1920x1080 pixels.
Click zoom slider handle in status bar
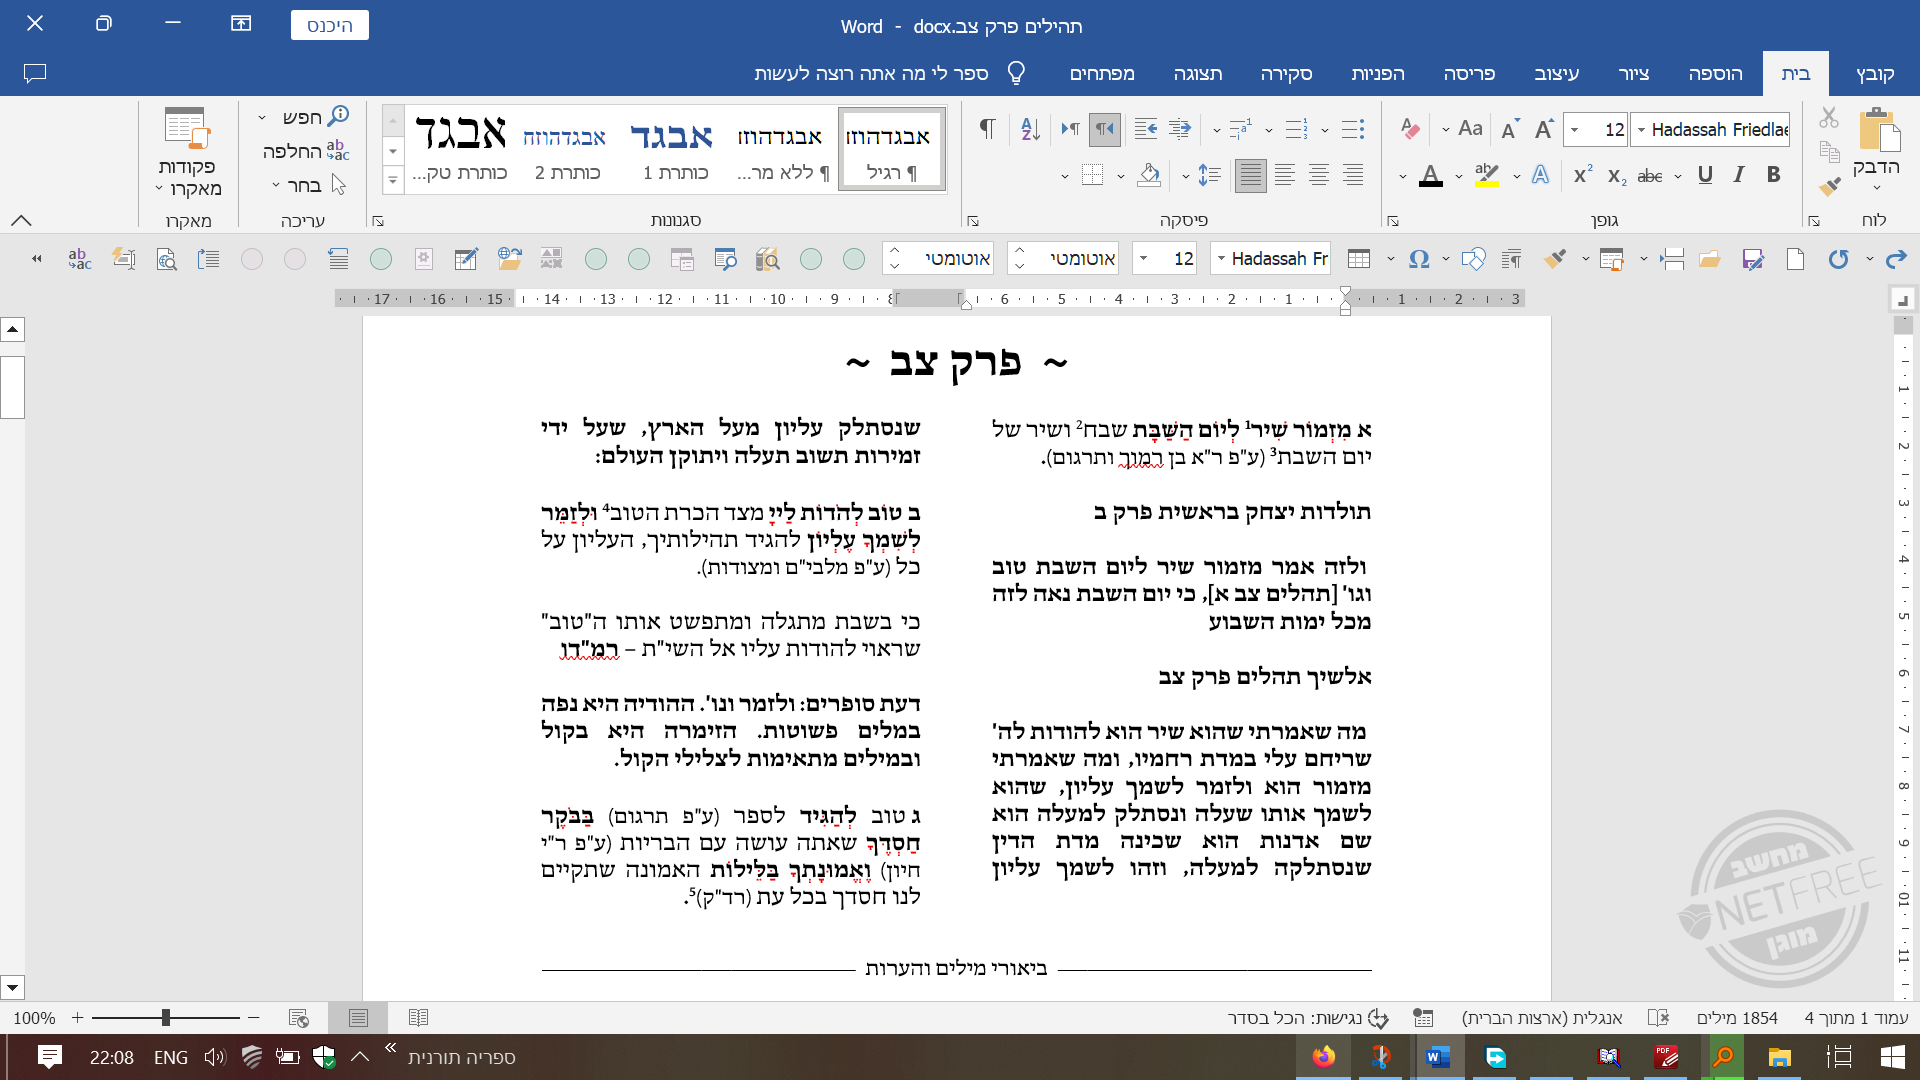tap(166, 1018)
